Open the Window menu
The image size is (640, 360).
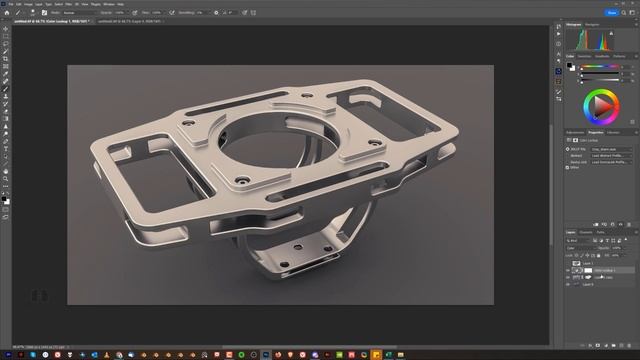tap(109, 4)
